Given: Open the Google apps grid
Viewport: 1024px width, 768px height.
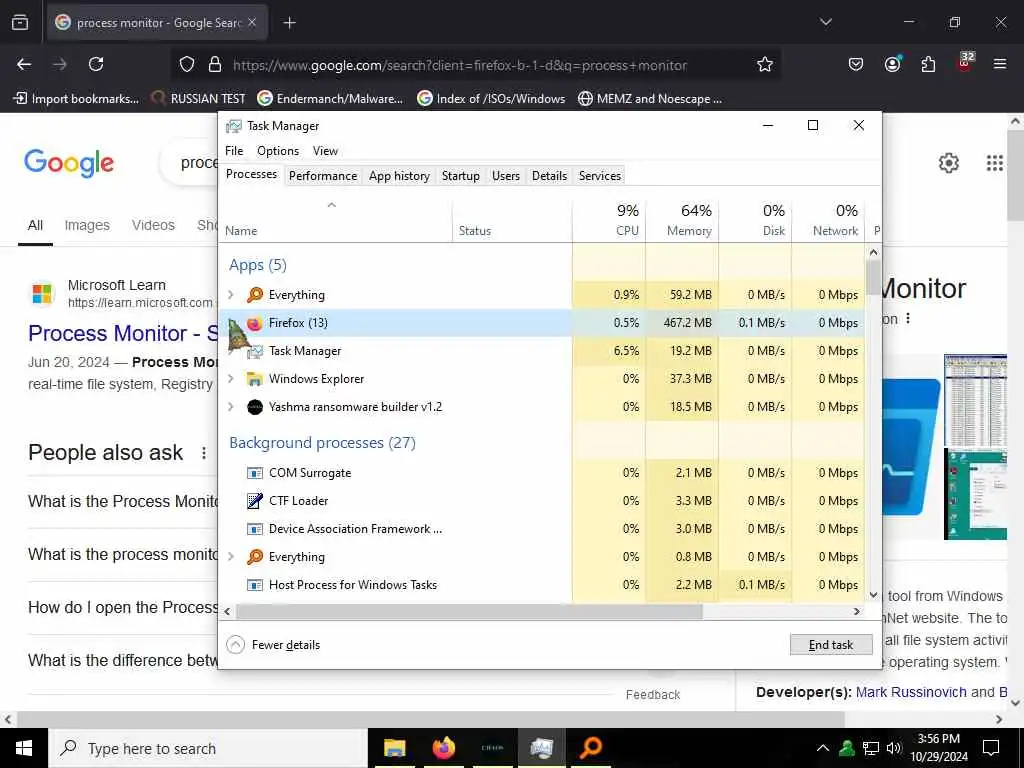Looking at the screenshot, I should click(995, 163).
